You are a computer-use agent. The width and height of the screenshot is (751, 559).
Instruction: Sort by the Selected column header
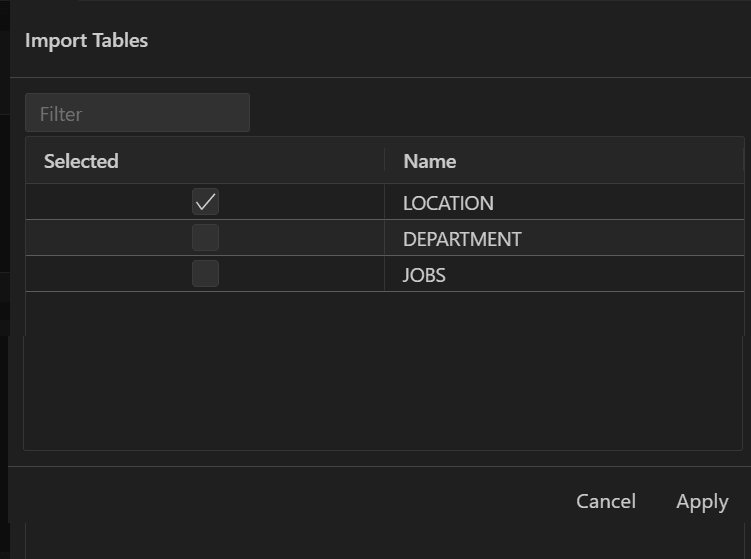[81, 161]
